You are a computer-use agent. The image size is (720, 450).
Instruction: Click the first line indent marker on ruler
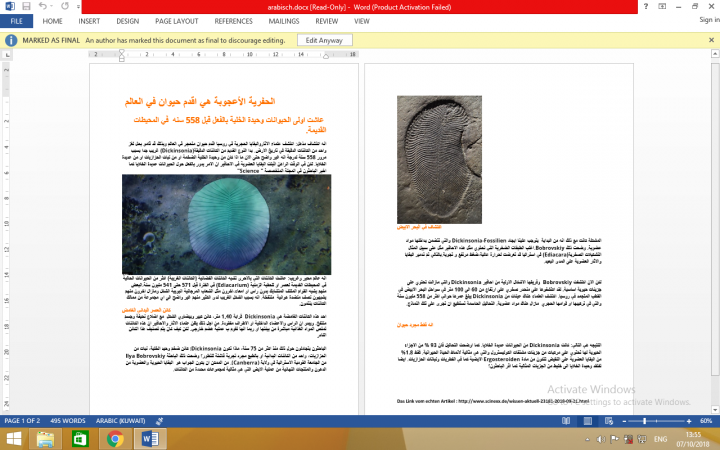click(122, 52)
